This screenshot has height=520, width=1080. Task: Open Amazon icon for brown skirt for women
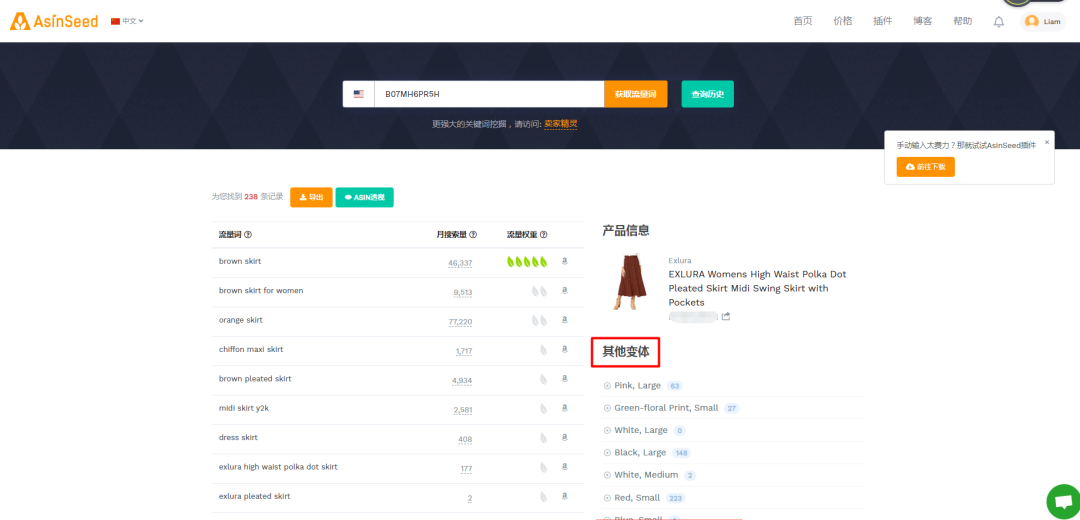coord(565,291)
